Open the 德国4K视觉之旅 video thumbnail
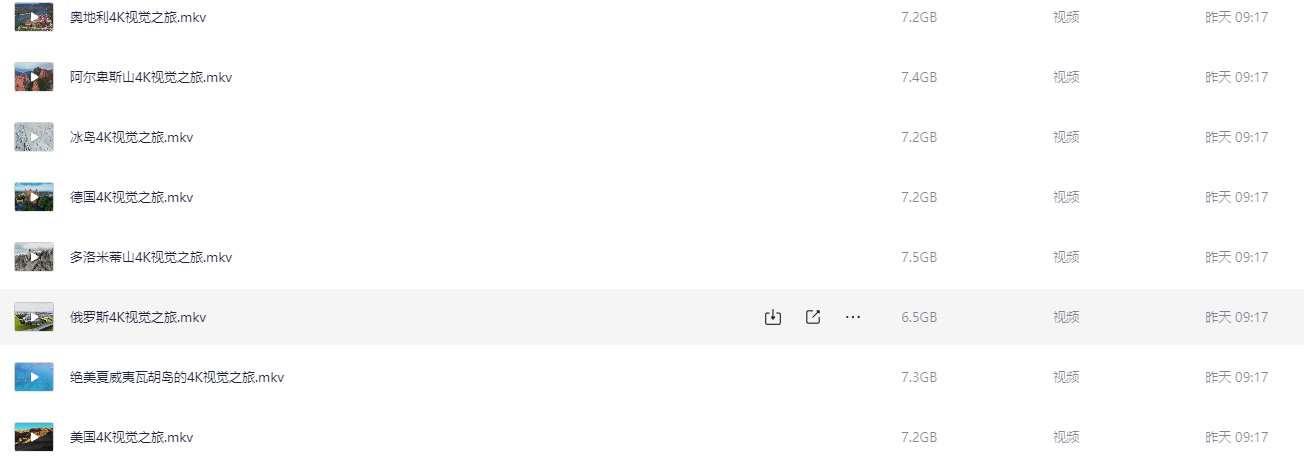1304x466 pixels. click(34, 197)
